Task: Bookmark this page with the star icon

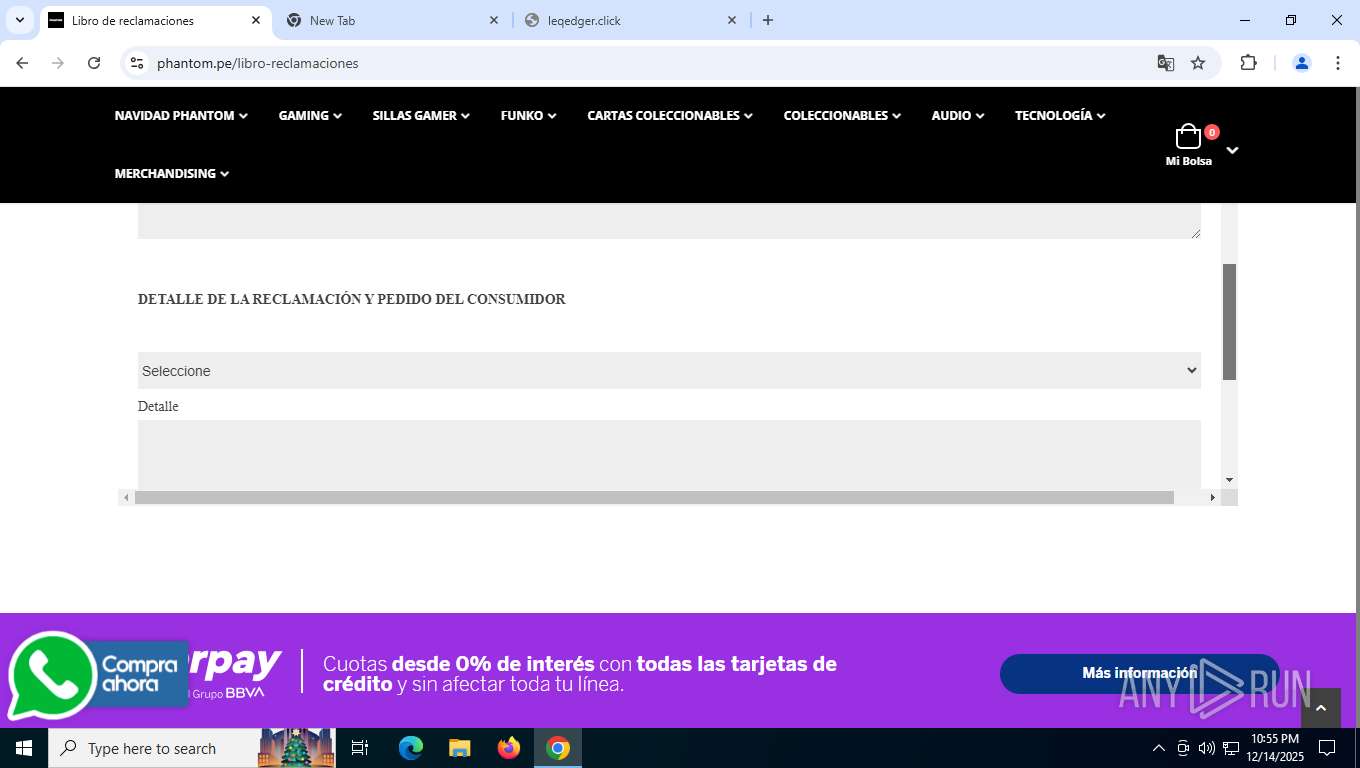Action: pos(1198,63)
